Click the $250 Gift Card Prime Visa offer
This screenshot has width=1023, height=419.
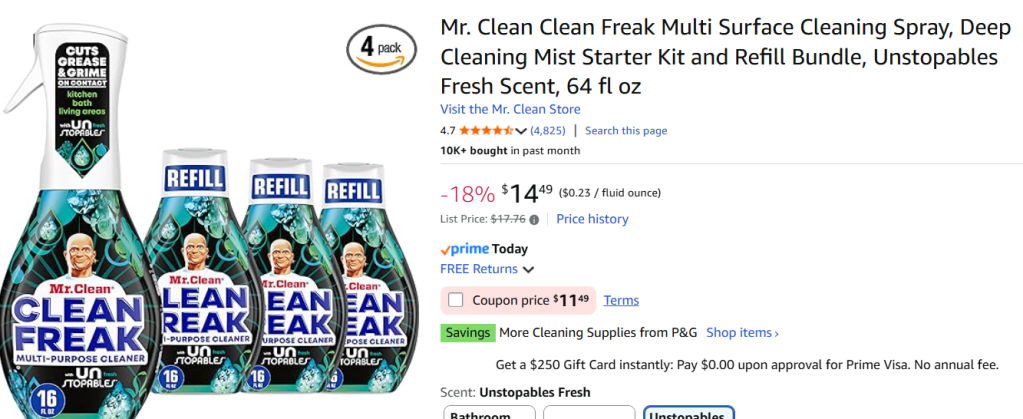pos(747,364)
